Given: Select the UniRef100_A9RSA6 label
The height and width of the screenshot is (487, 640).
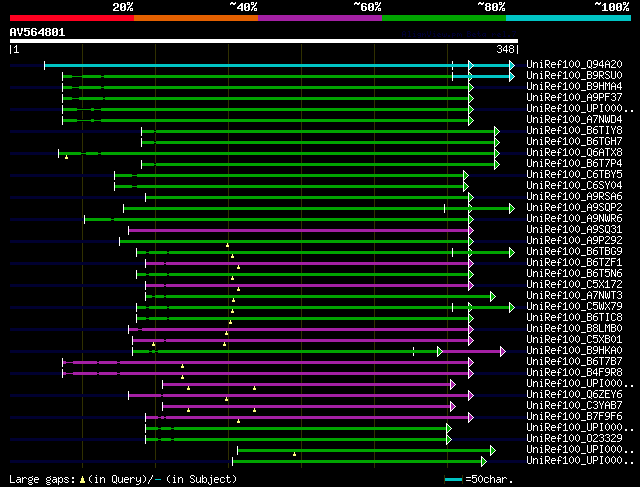Looking at the screenshot, I should (x=574, y=197).
